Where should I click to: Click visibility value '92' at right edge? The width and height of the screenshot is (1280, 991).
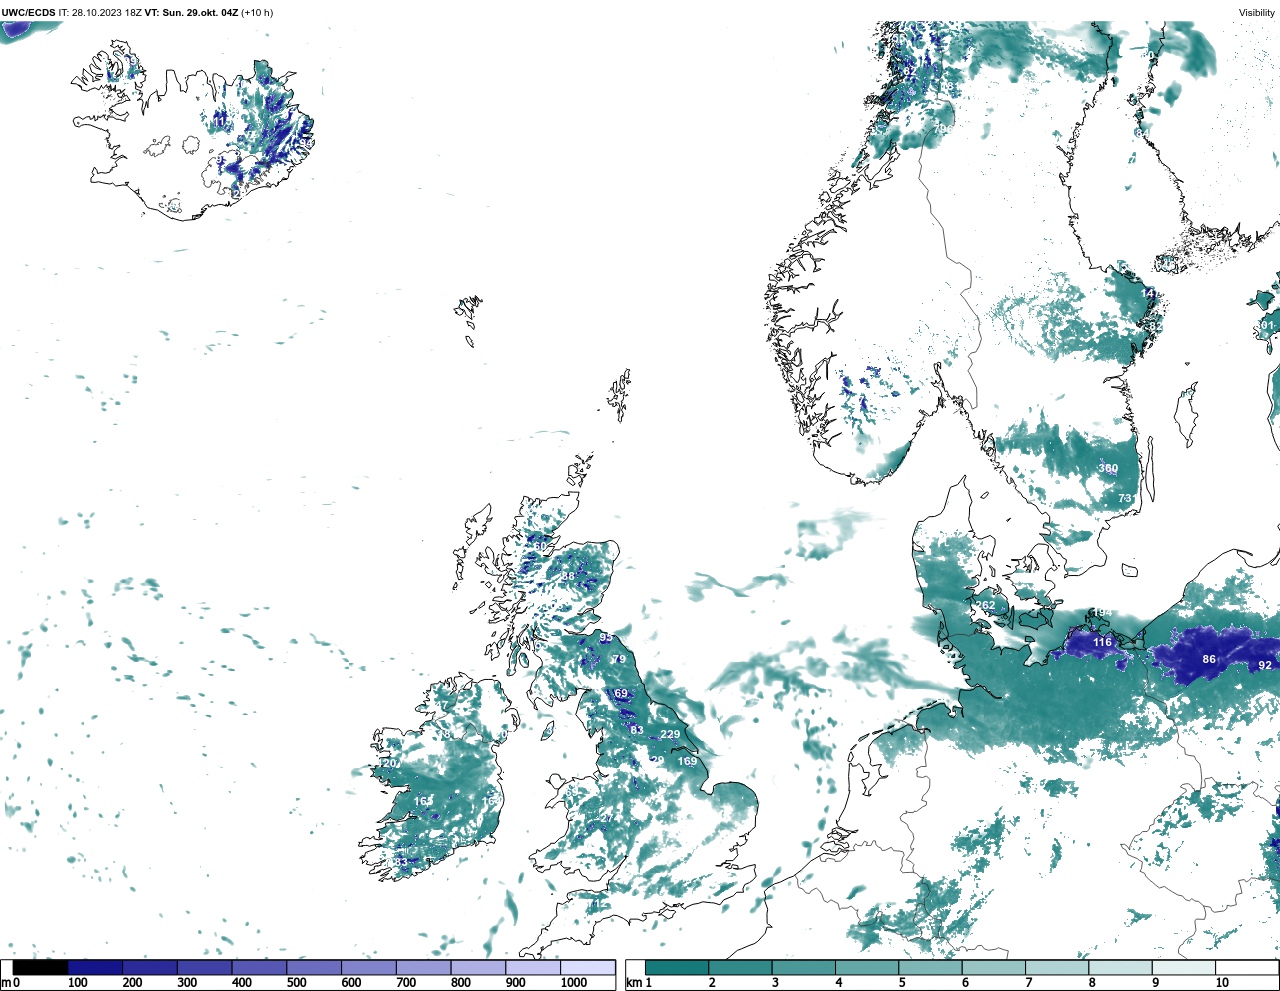pos(1265,665)
